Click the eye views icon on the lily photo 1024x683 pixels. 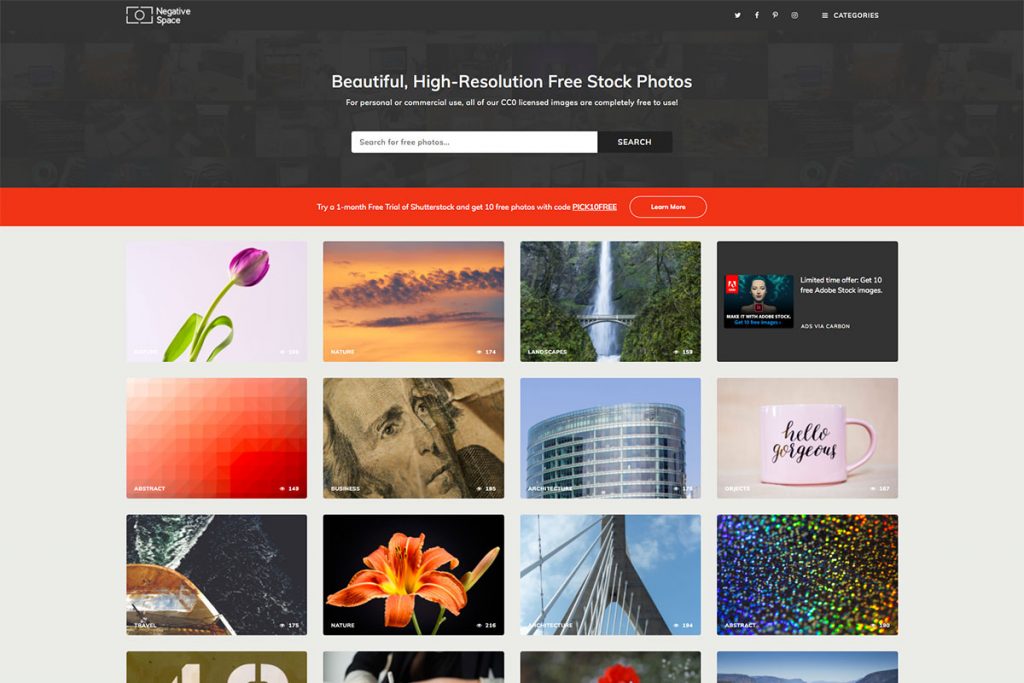pyautogui.click(x=479, y=625)
